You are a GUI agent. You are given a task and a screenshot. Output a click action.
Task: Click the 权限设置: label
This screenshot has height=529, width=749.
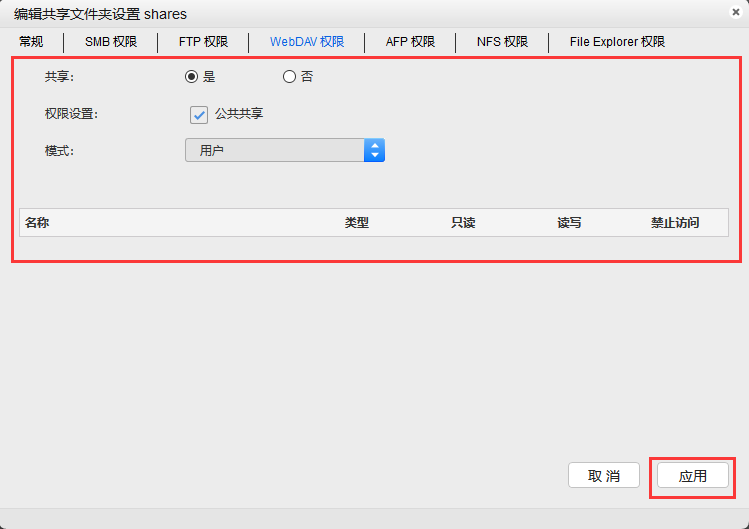71,114
